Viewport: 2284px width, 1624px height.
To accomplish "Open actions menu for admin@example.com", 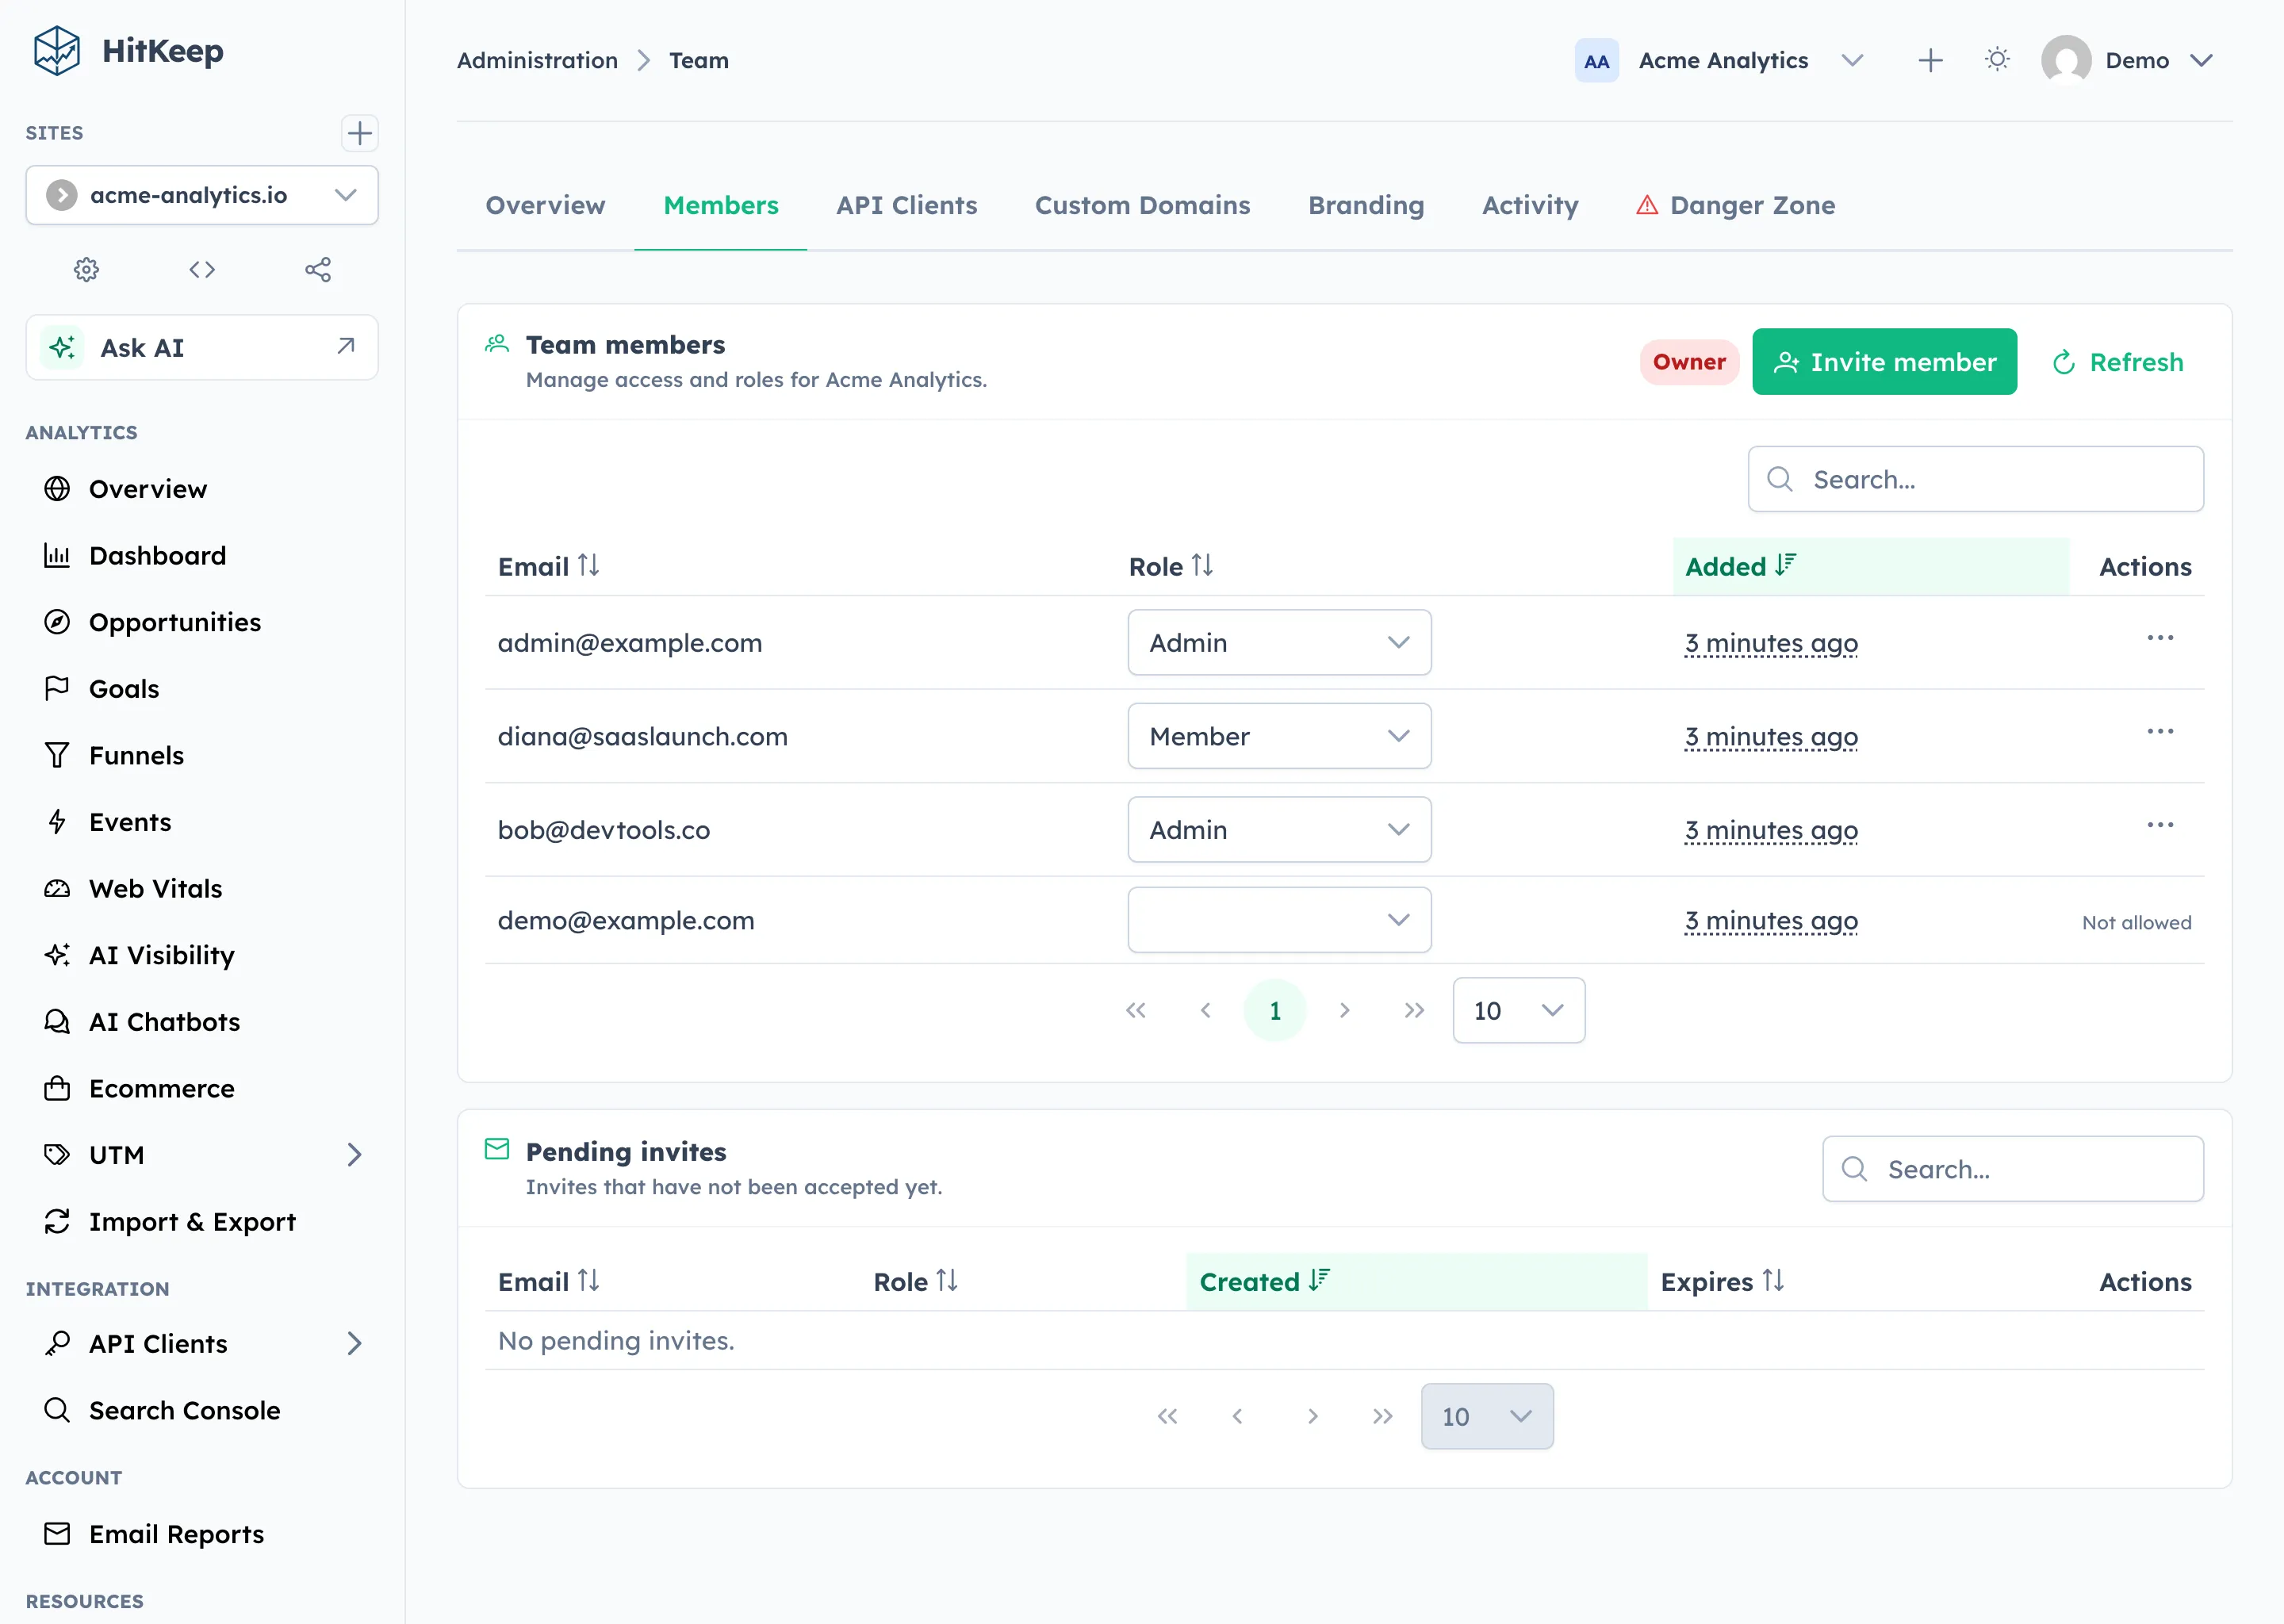I will click(2160, 638).
